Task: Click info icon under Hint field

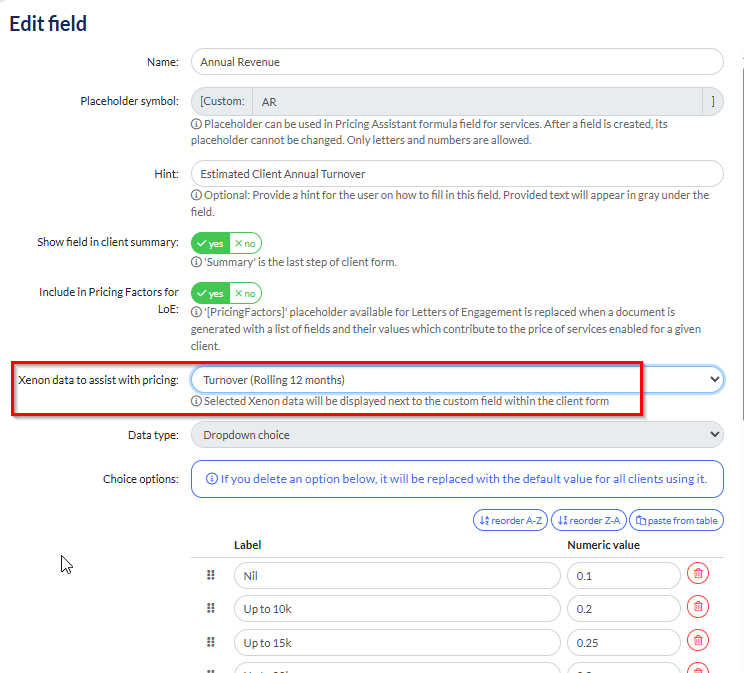Action: coord(196,196)
